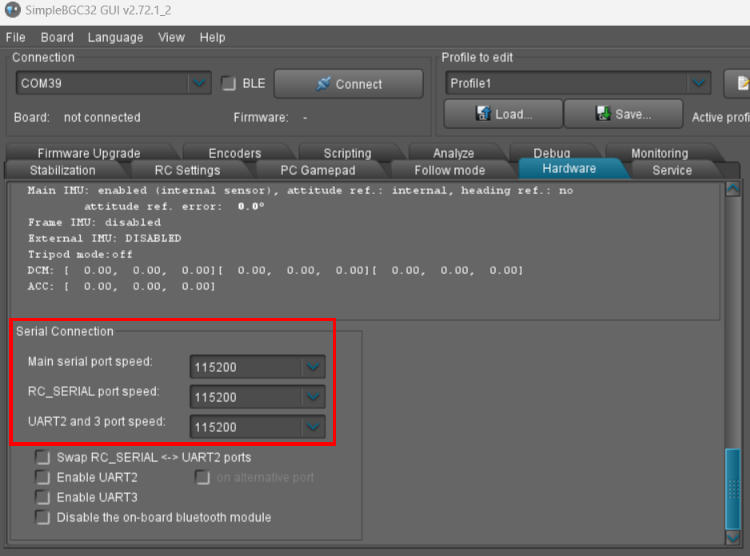Click the 'Tripod mode:off' line
This screenshot has width=750, height=556.
pos(80,254)
